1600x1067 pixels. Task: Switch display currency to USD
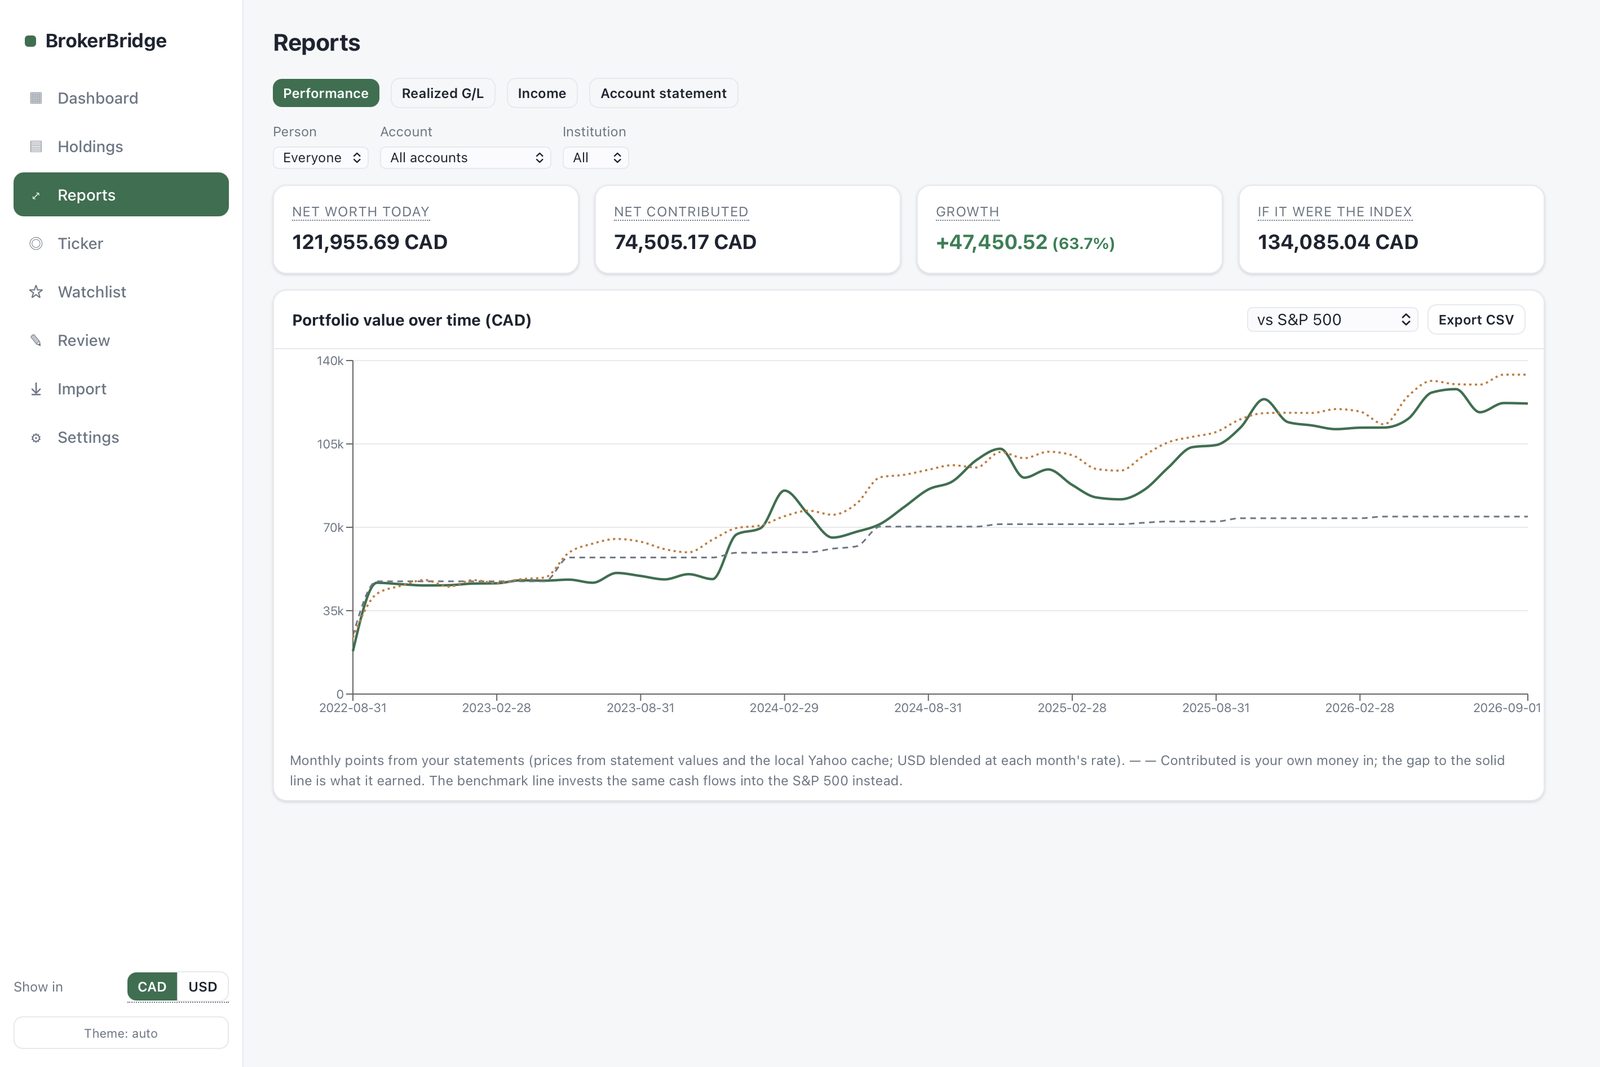coord(203,987)
